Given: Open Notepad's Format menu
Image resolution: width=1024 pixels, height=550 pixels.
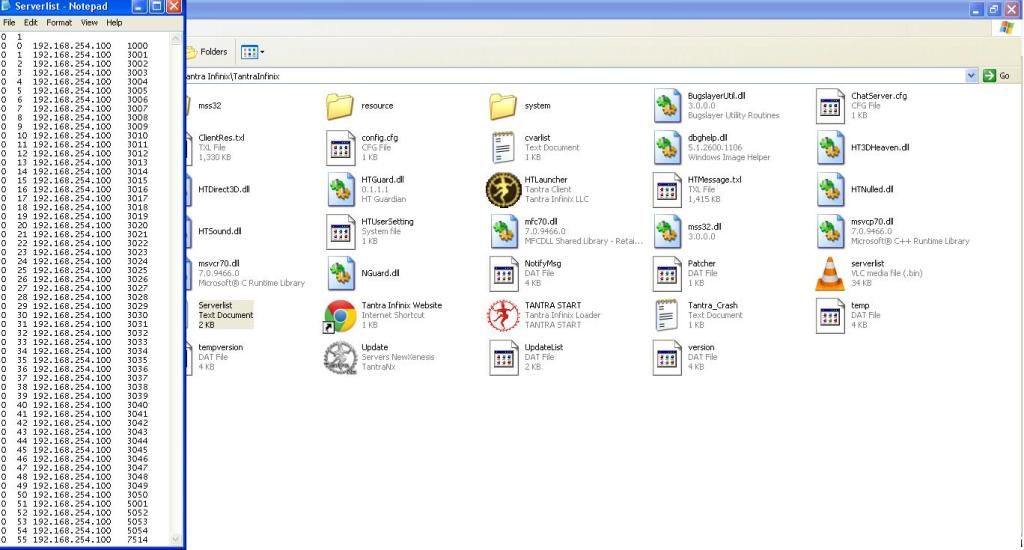Looking at the screenshot, I should [x=59, y=22].
